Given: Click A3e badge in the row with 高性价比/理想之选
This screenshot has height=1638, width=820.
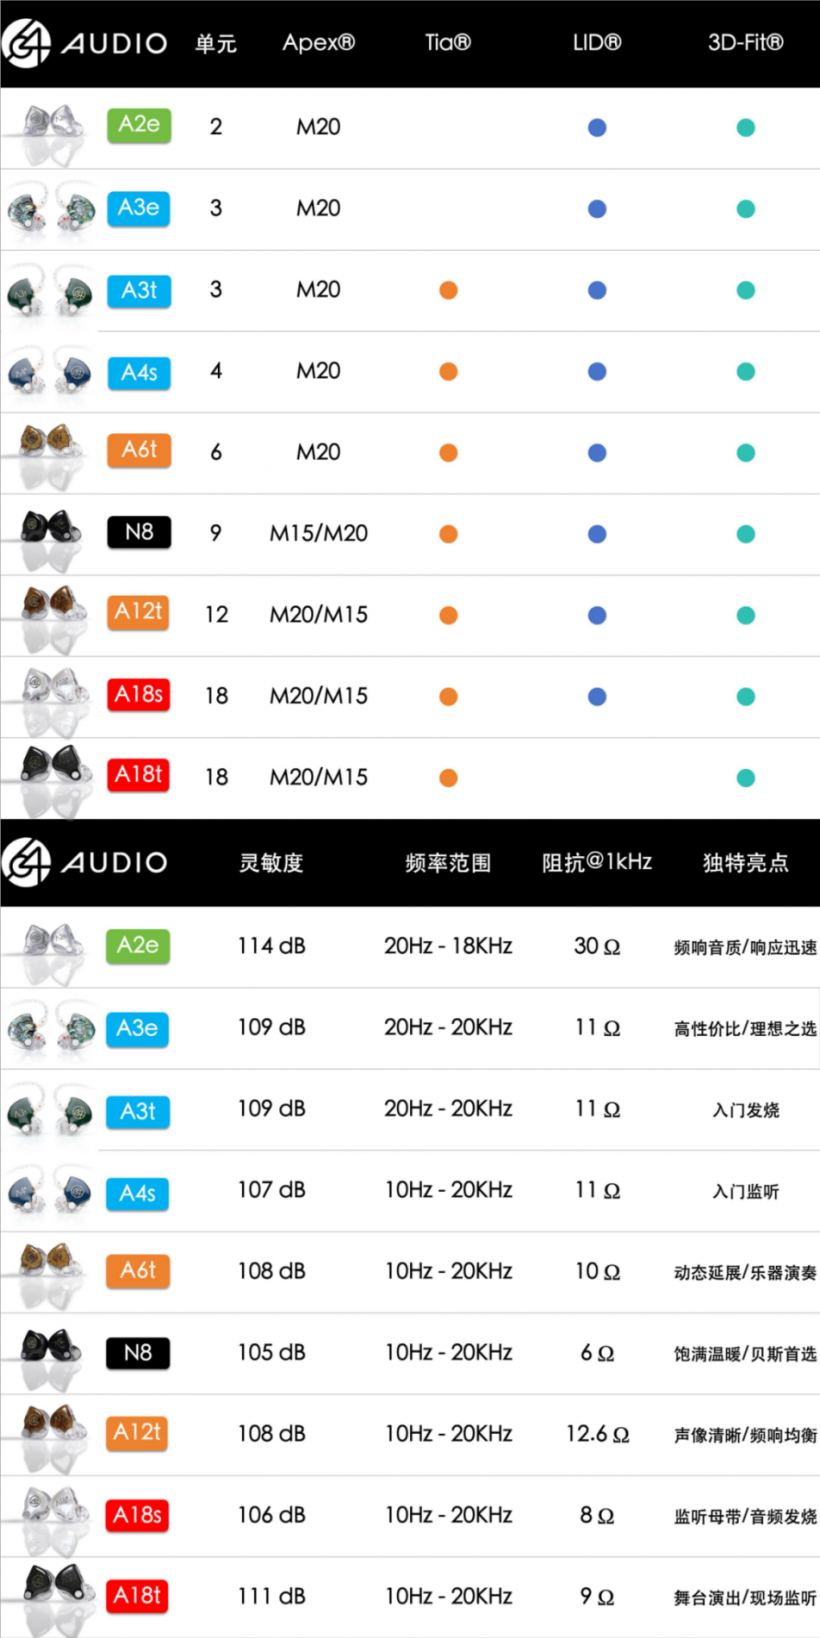Looking at the screenshot, I should (137, 1028).
